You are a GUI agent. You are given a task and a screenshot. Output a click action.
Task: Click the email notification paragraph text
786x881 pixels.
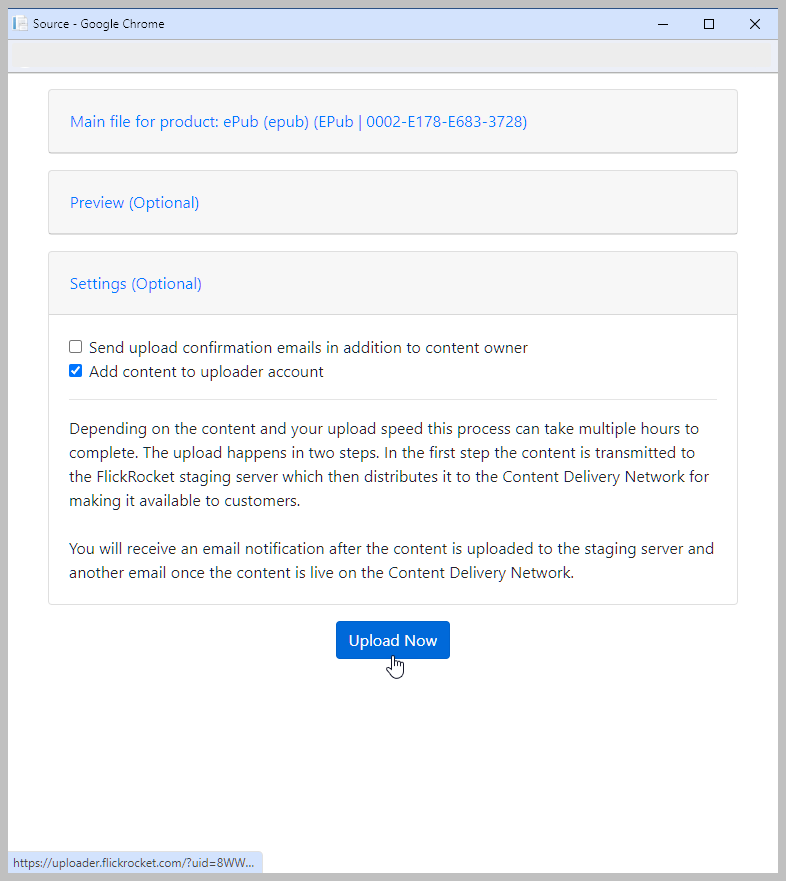coord(390,561)
